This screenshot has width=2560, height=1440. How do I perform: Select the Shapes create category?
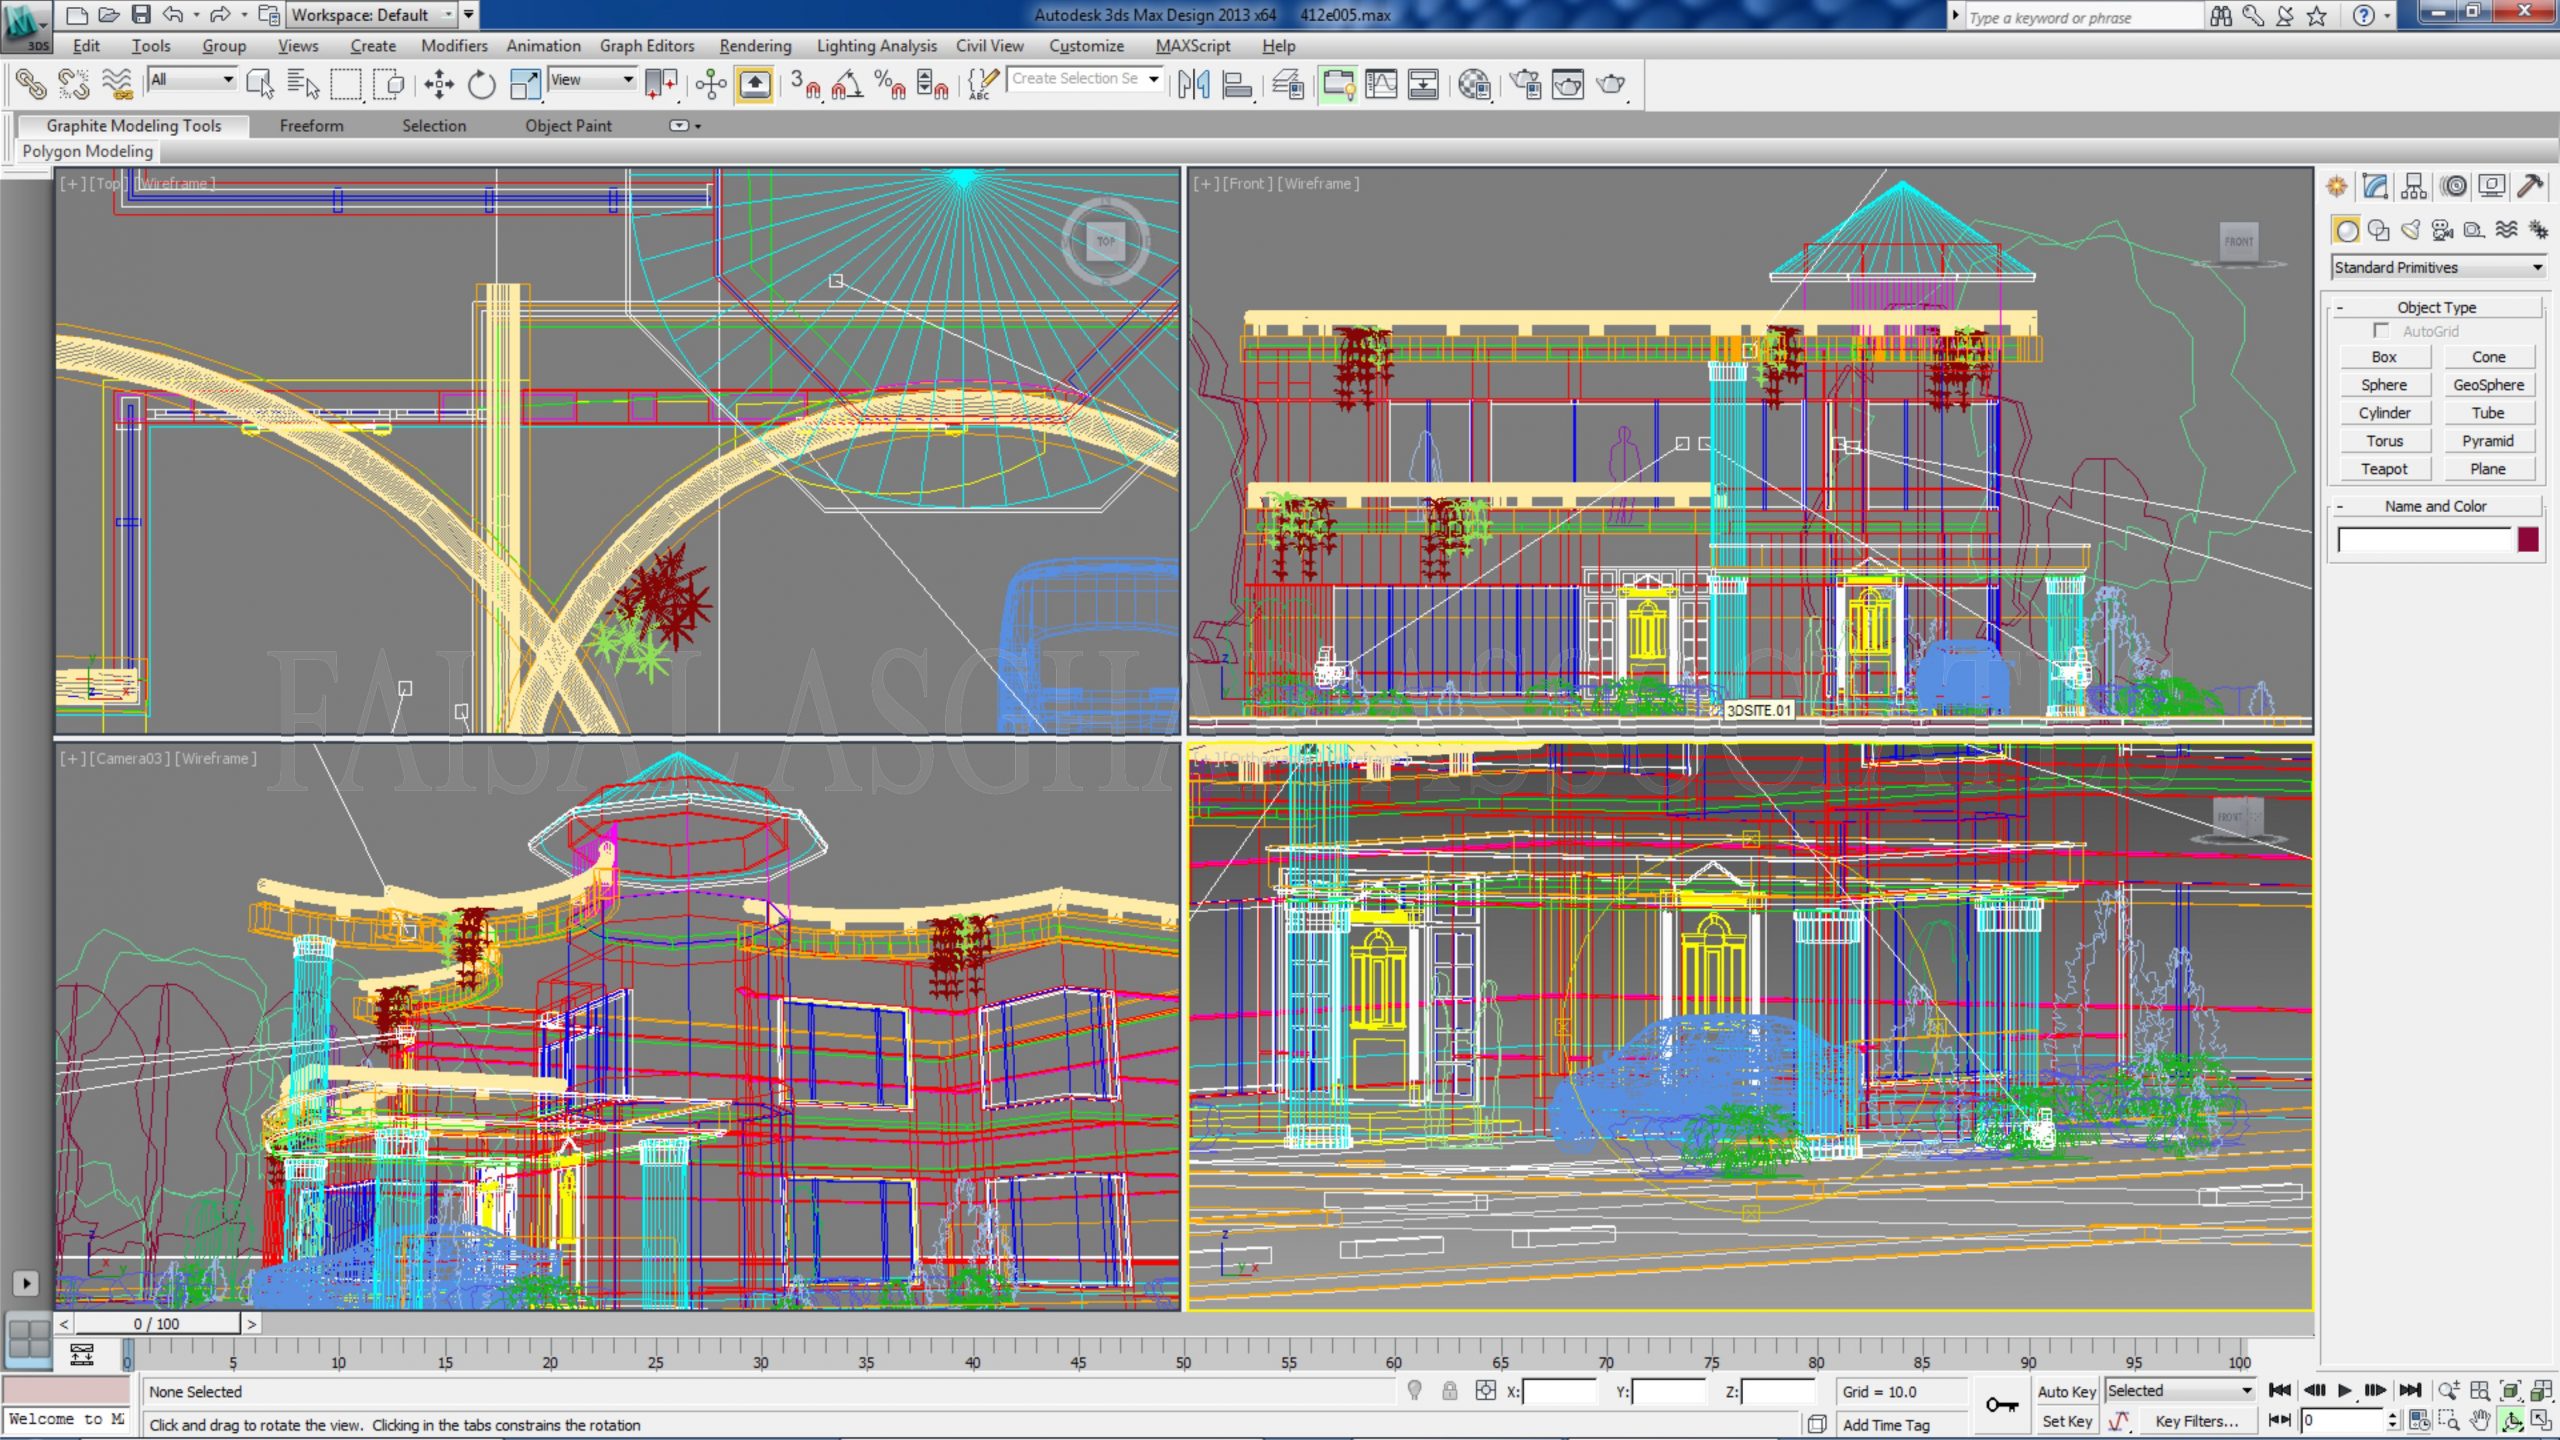click(2379, 230)
